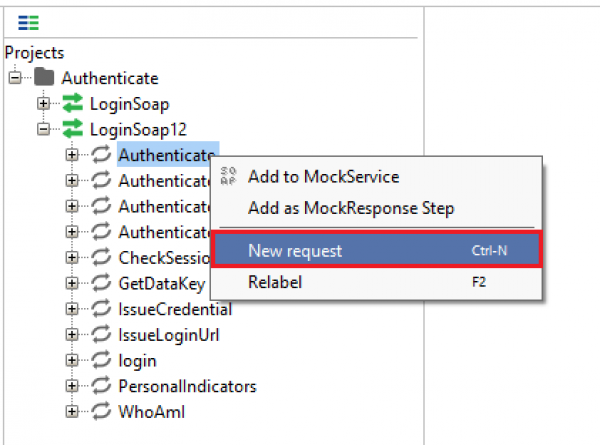Click the green arrows icon beside LoginSoap12
Image resolution: width=600 pixels, height=445 pixels.
click(x=73, y=129)
